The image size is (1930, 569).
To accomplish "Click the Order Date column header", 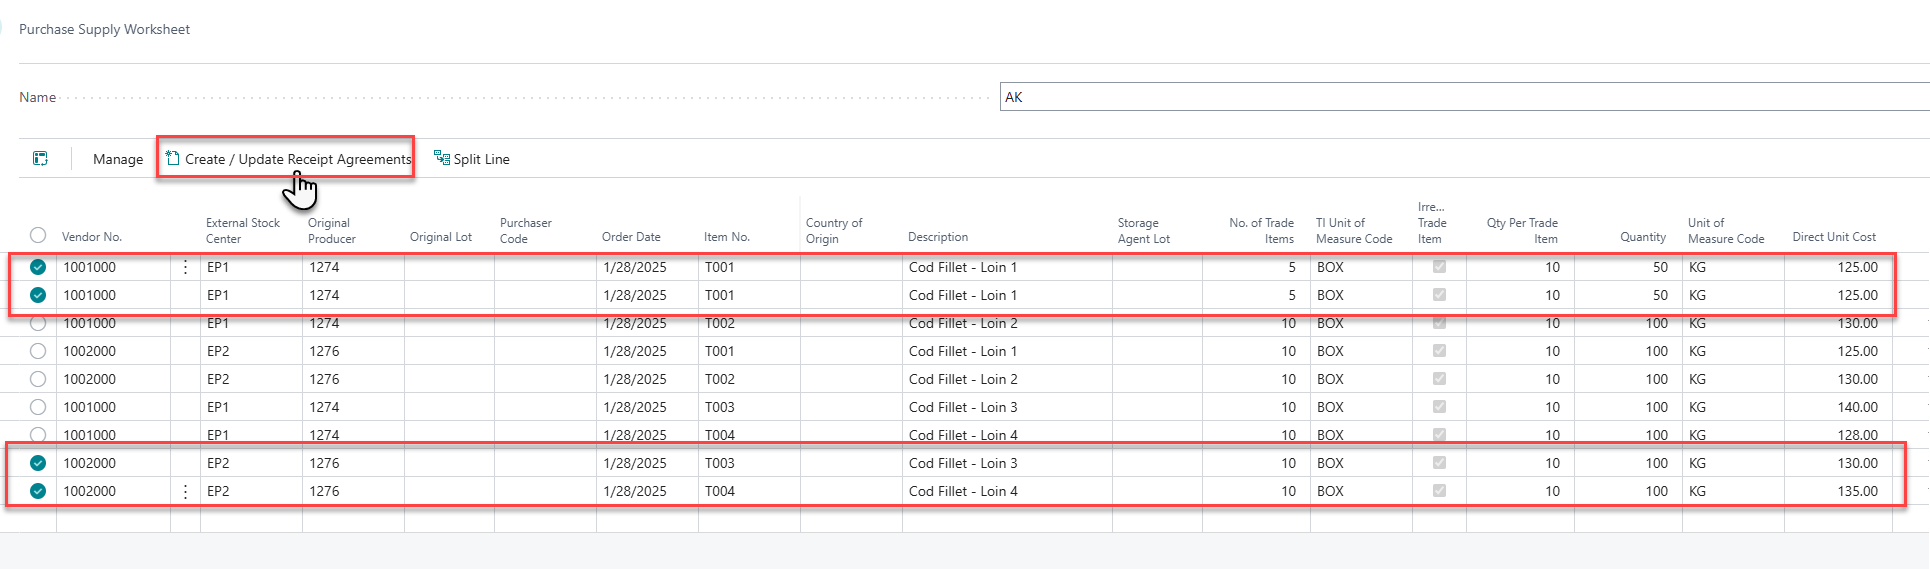I will coord(631,237).
